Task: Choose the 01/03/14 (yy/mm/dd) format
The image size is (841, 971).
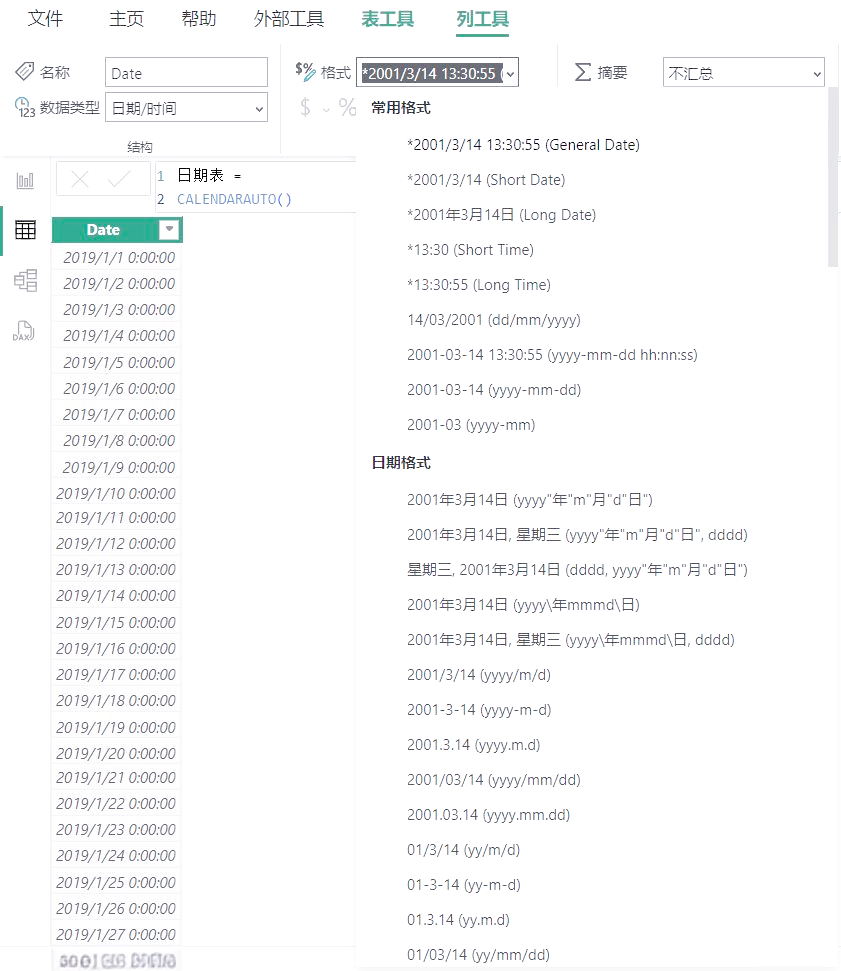Action: click(x=478, y=955)
